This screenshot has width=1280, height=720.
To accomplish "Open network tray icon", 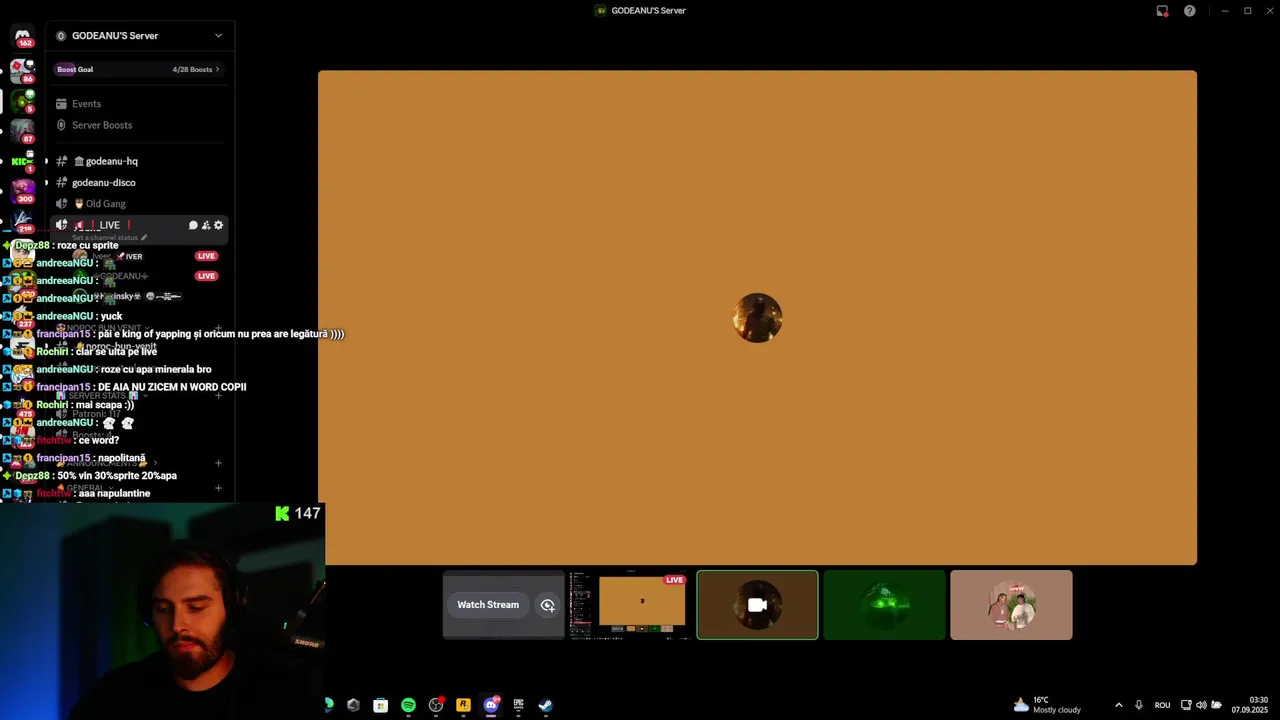I will 1186,705.
